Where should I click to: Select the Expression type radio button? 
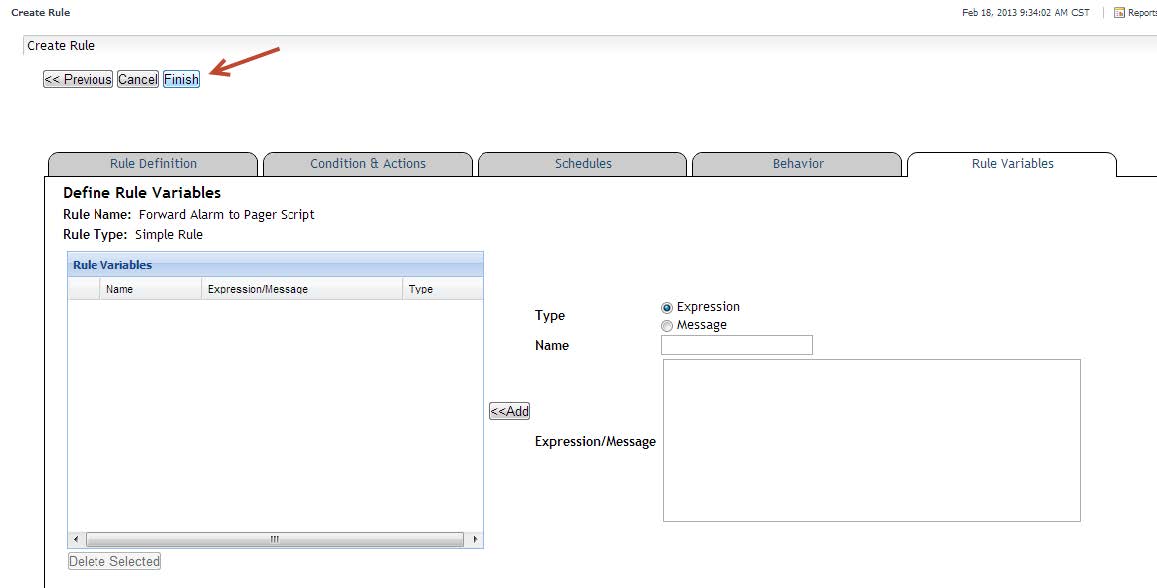[x=667, y=308]
